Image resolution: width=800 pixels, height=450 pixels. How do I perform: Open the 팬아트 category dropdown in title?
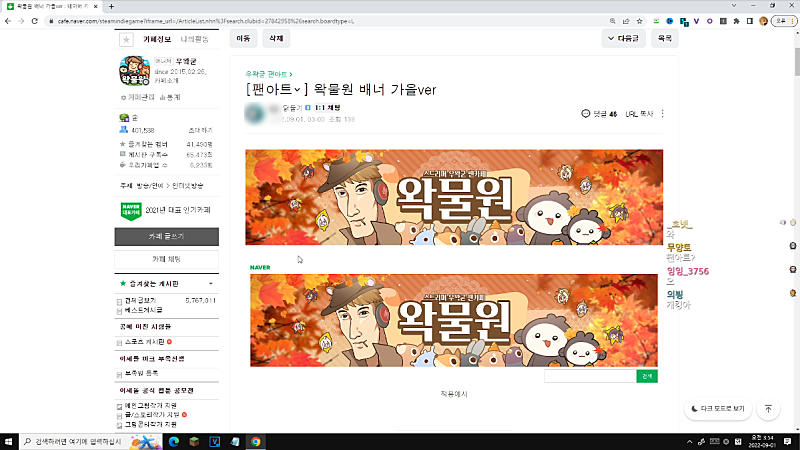[x=278, y=90]
